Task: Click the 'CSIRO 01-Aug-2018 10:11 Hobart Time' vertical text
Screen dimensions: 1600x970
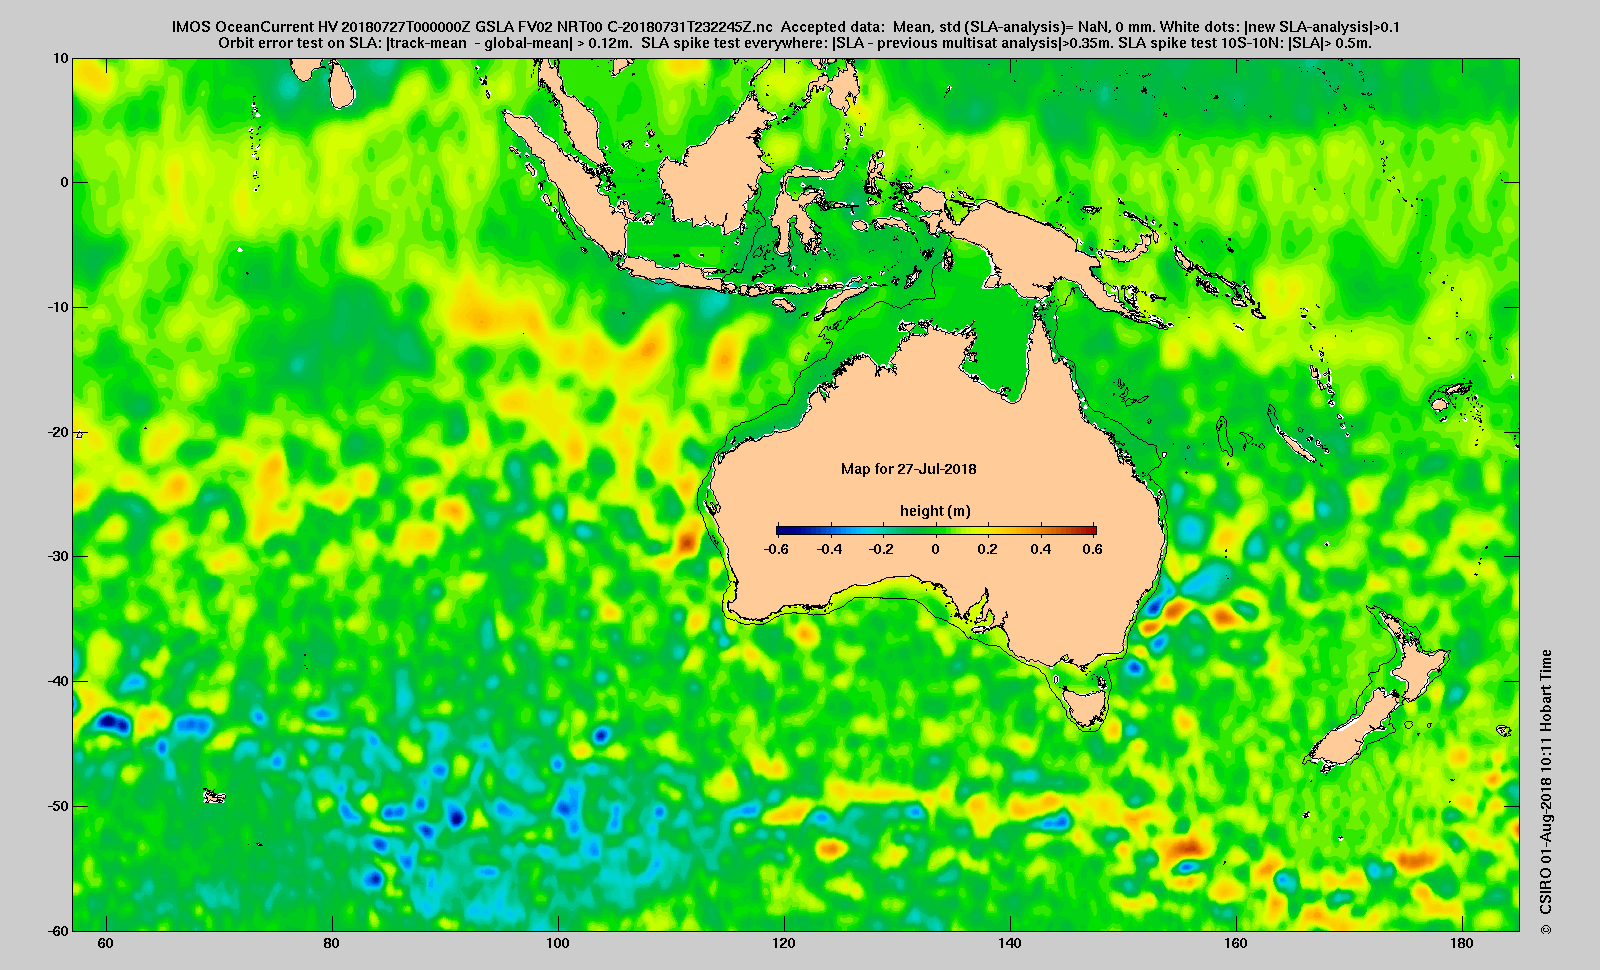Action: (x=1546, y=782)
